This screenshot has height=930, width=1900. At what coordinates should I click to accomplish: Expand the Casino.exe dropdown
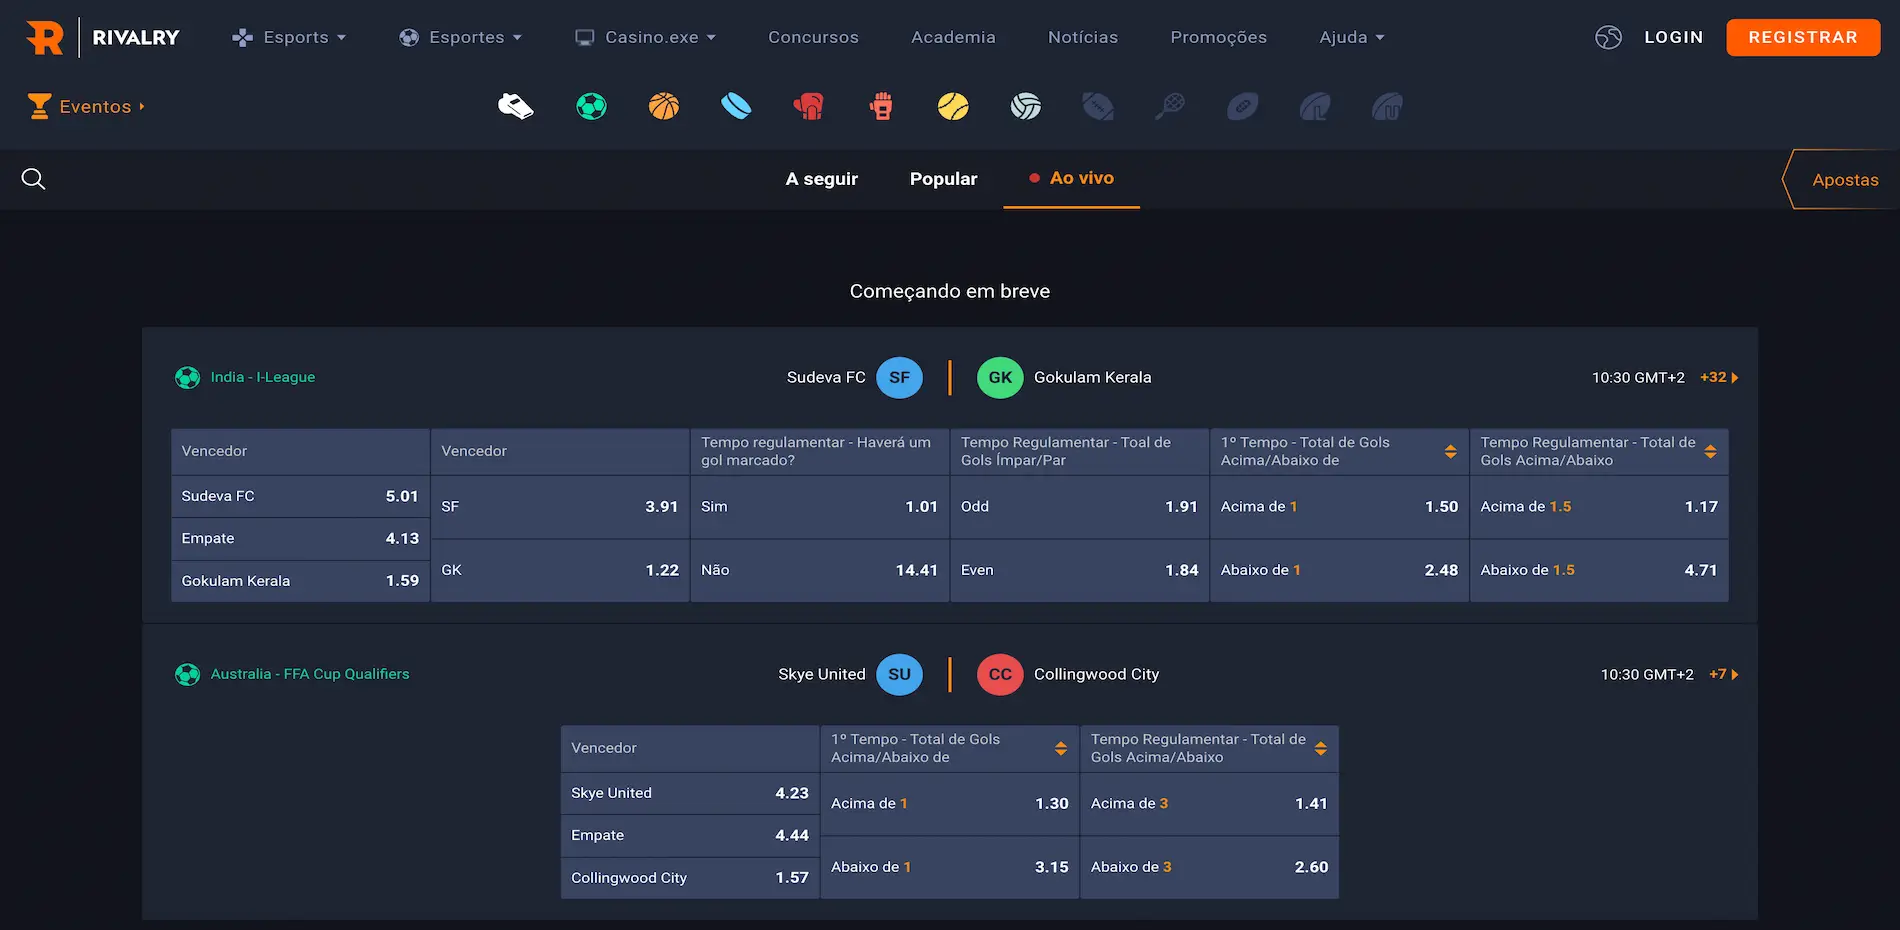(x=646, y=37)
